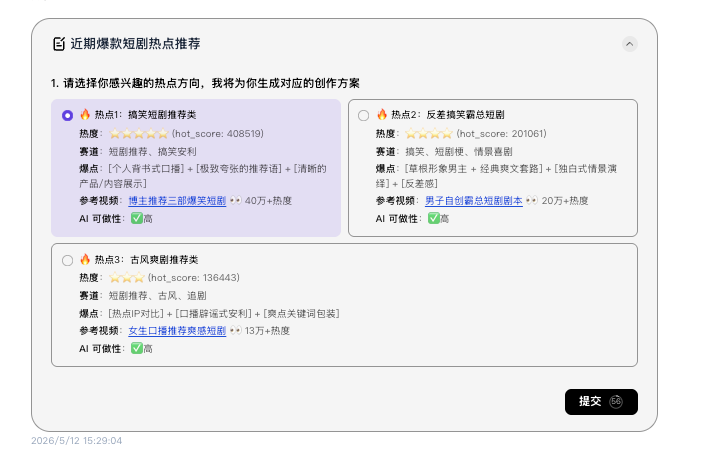
Task: Click the five-star heat rating of 热点1
Action: point(139,133)
